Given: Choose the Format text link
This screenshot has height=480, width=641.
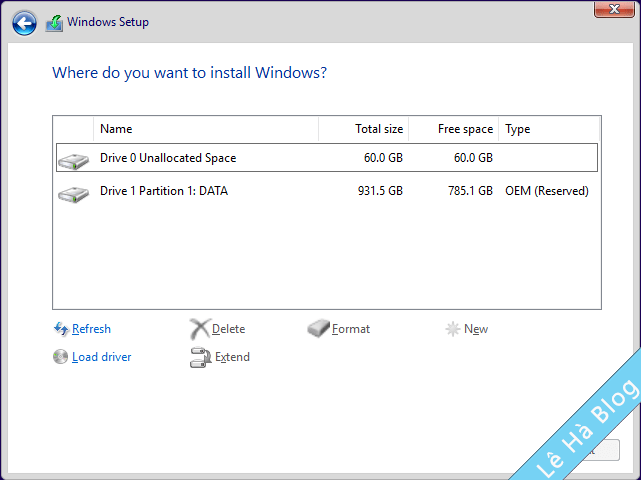Looking at the screenshot, I should tap(351, 329).
